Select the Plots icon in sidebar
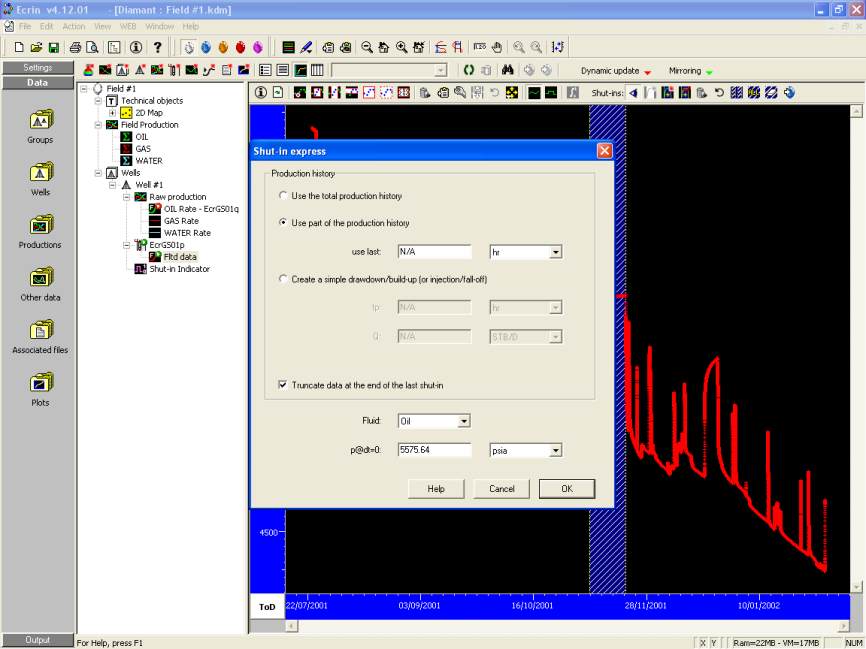866x649 pixels. [x=40, y=383]
